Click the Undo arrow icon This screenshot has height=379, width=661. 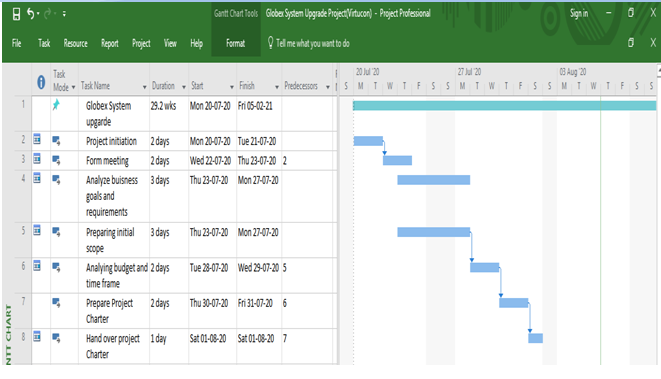[30, 13]
